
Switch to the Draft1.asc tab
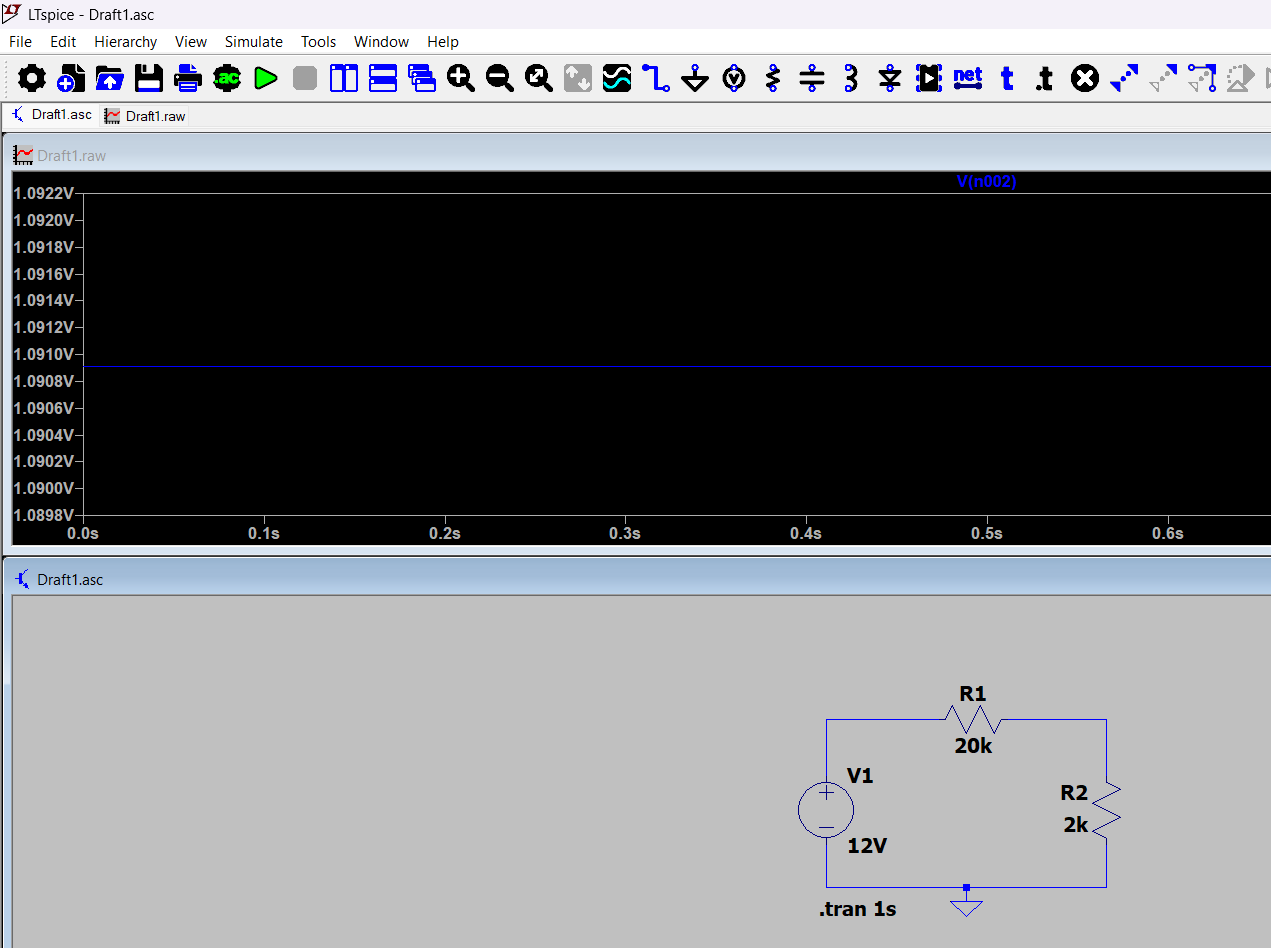[x=51, y=115]
